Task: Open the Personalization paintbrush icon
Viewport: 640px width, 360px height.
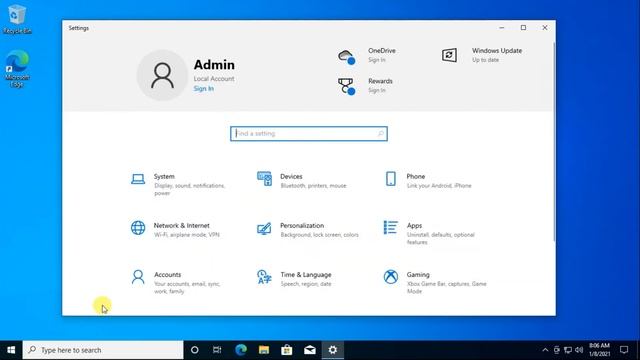Action: [264, 228]
